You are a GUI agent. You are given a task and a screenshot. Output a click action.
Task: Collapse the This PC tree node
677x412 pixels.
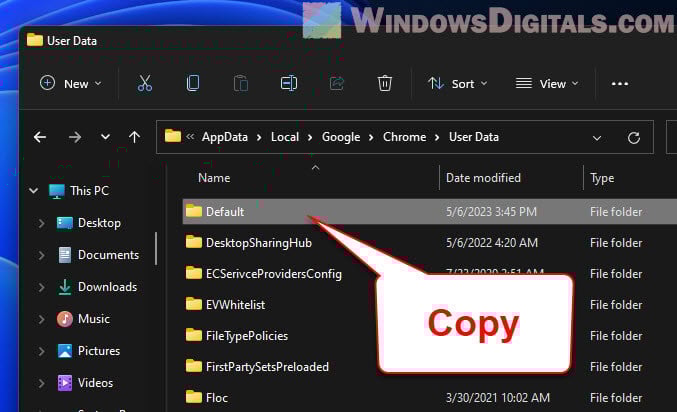point(33,190)
